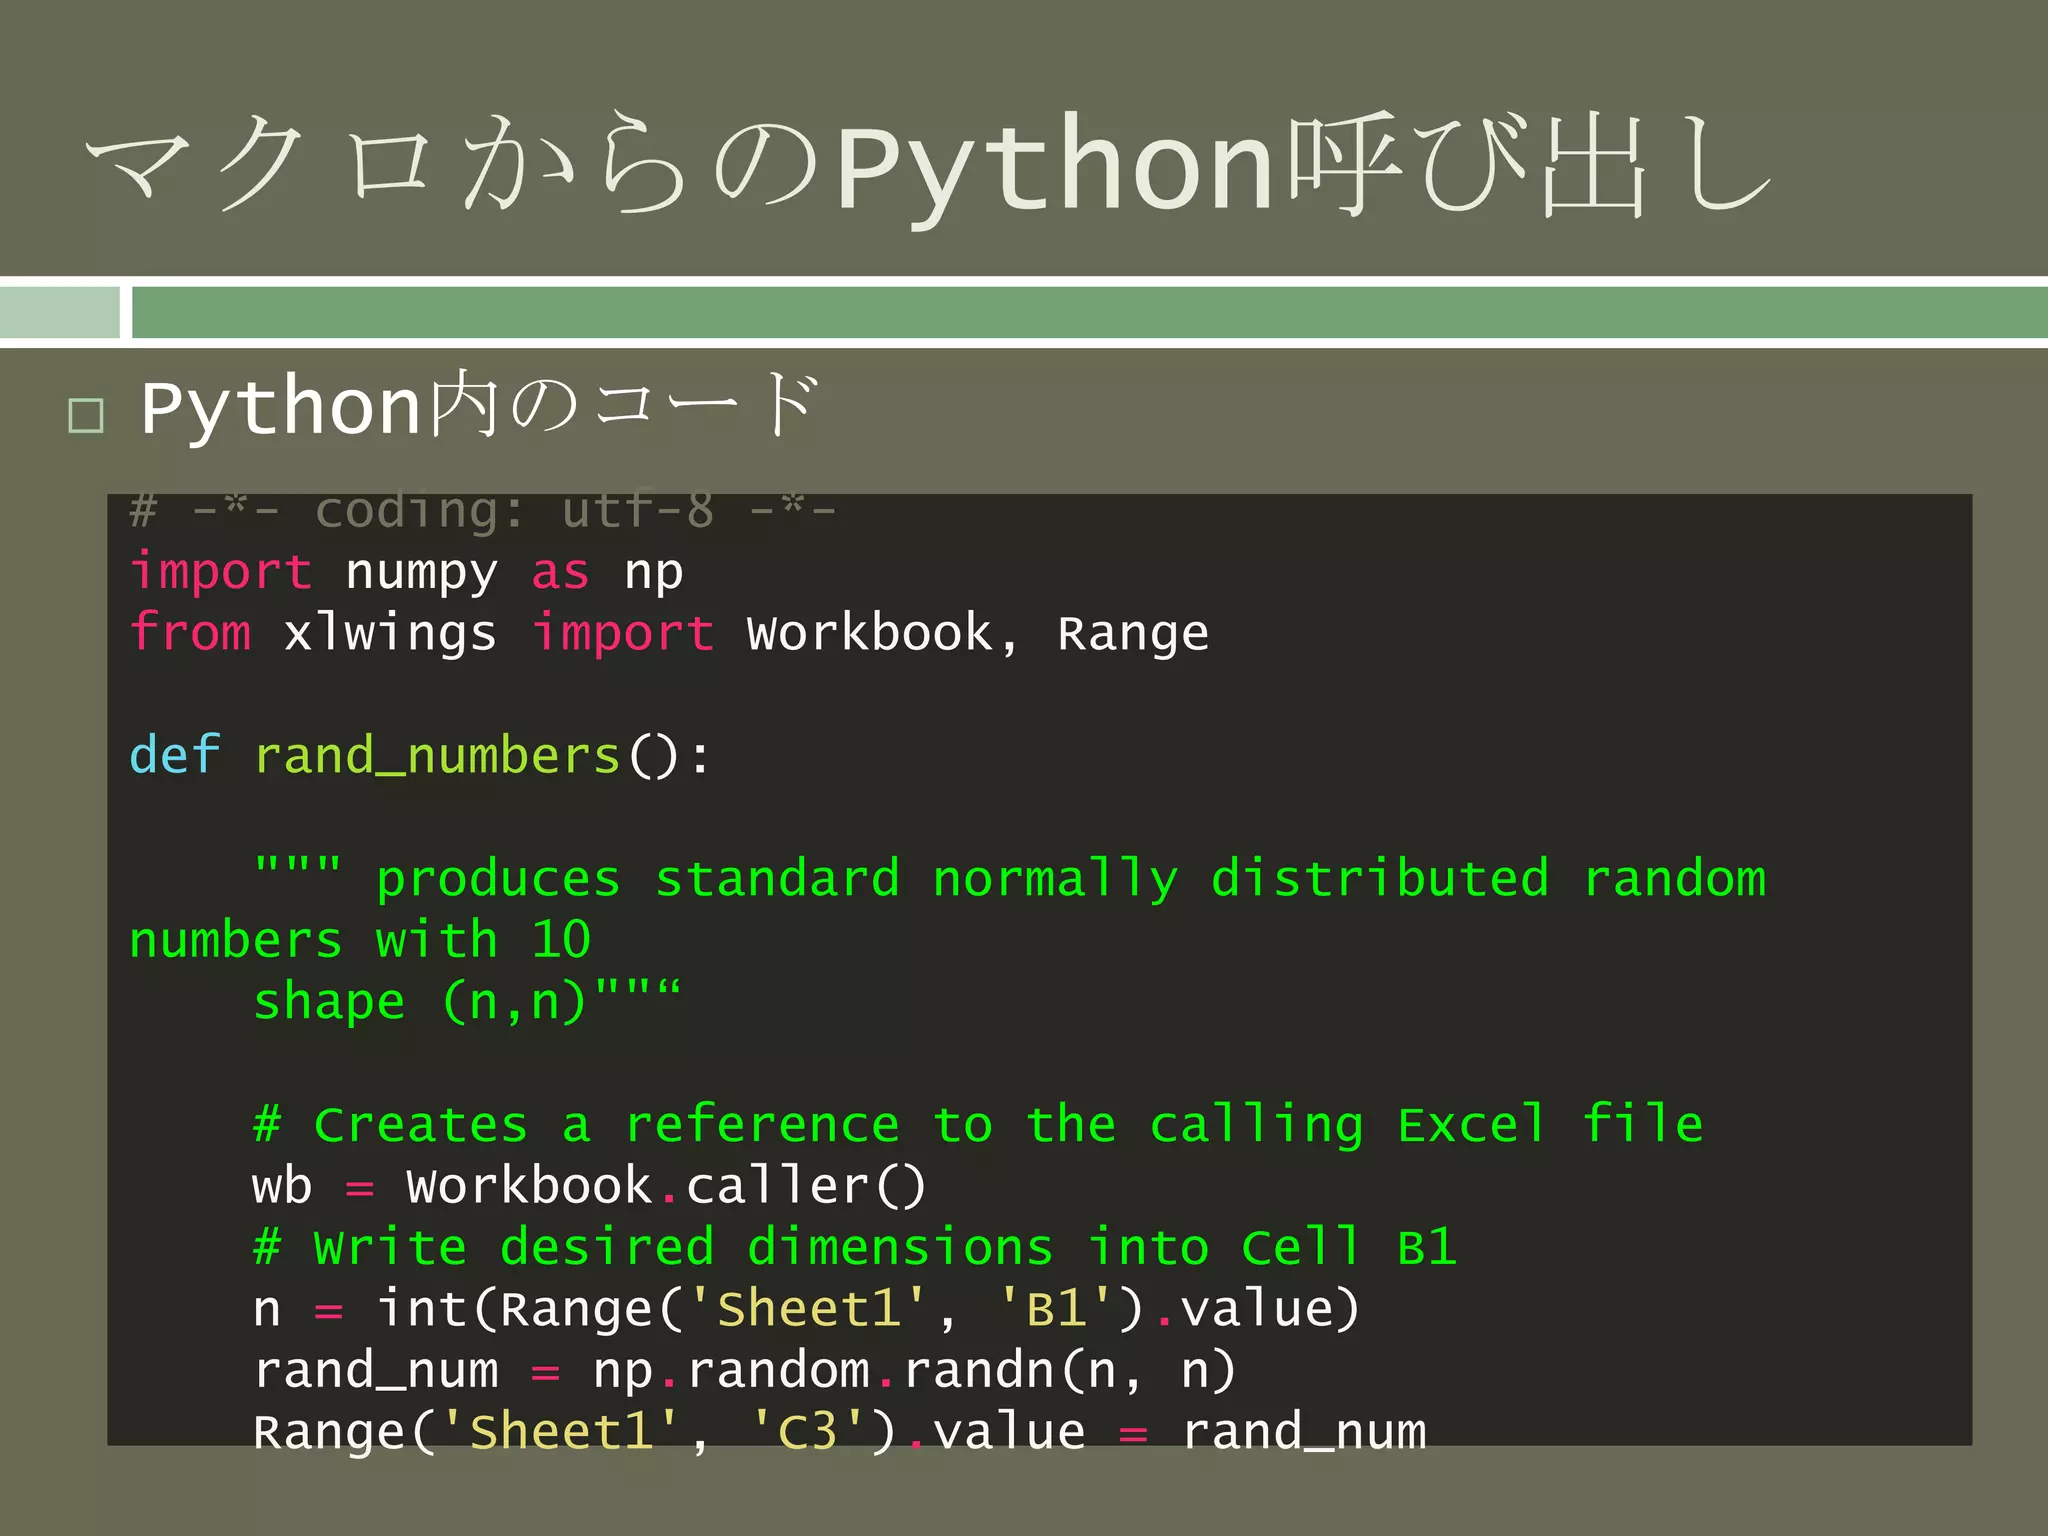This screenshot has width=2048, height=1536.
Task: Click the comment '# Creates a reference to the calling Excel file'
Action: coord(978,1125)
